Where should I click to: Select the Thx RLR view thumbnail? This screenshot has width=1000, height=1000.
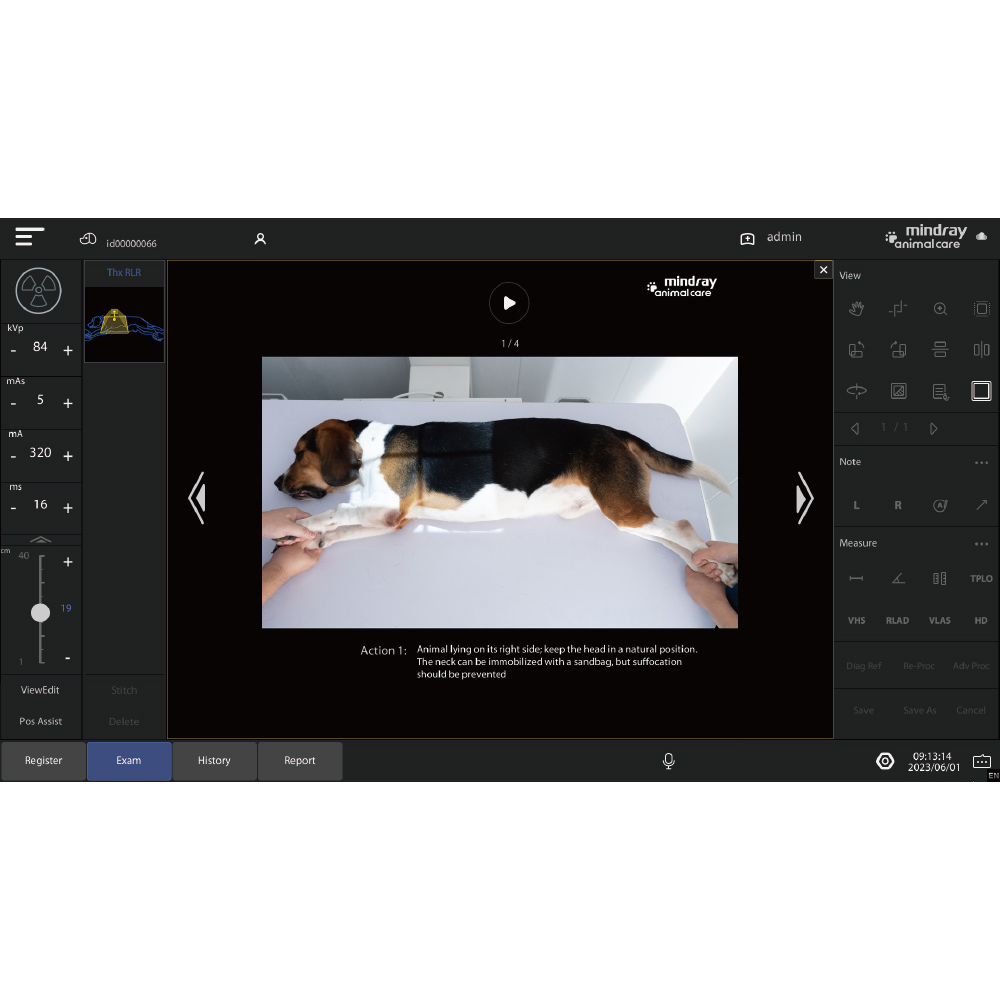(124, 312)
